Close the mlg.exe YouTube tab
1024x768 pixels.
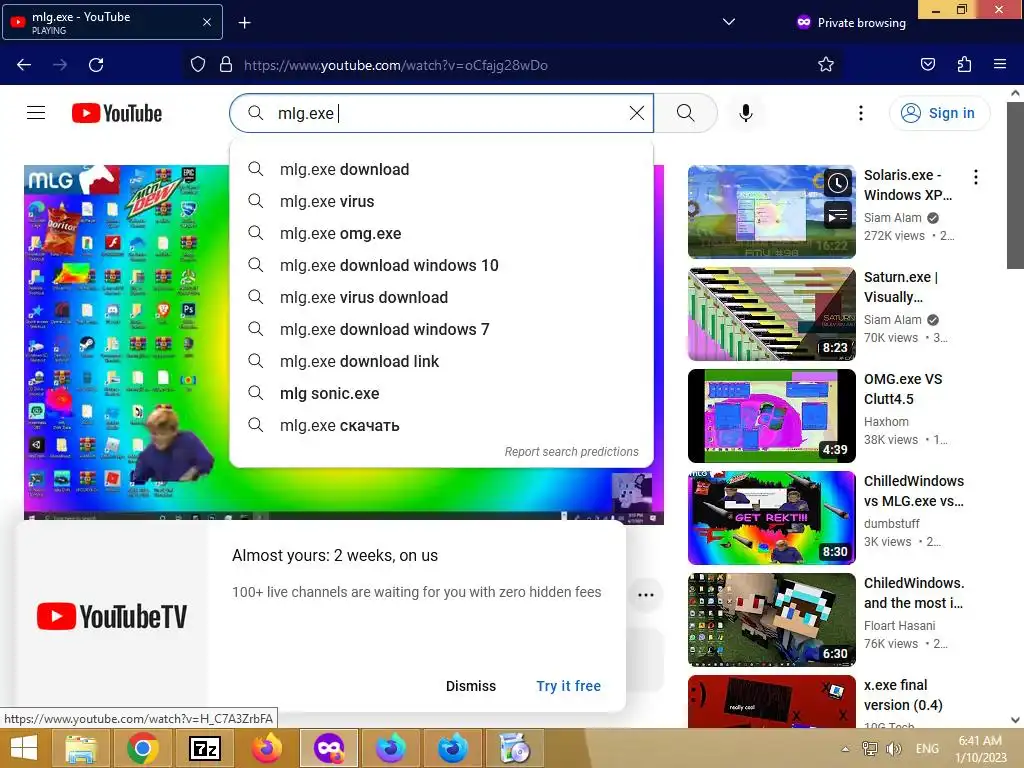click(206, 22)
